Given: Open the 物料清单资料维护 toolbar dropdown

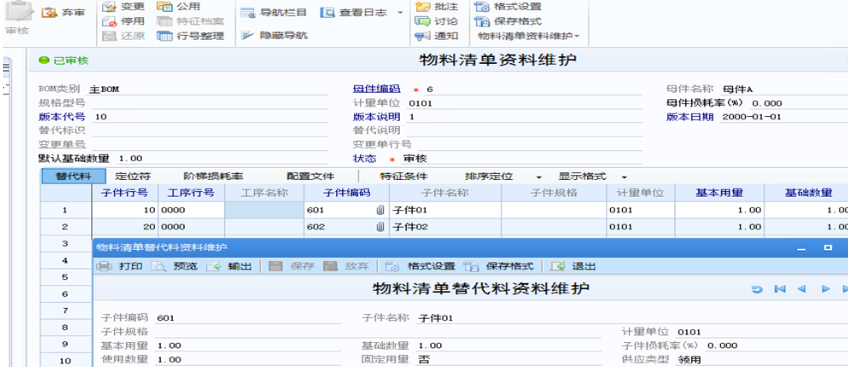Looking at the screenshot, I should pyautogui.click(x=529, y=36).
